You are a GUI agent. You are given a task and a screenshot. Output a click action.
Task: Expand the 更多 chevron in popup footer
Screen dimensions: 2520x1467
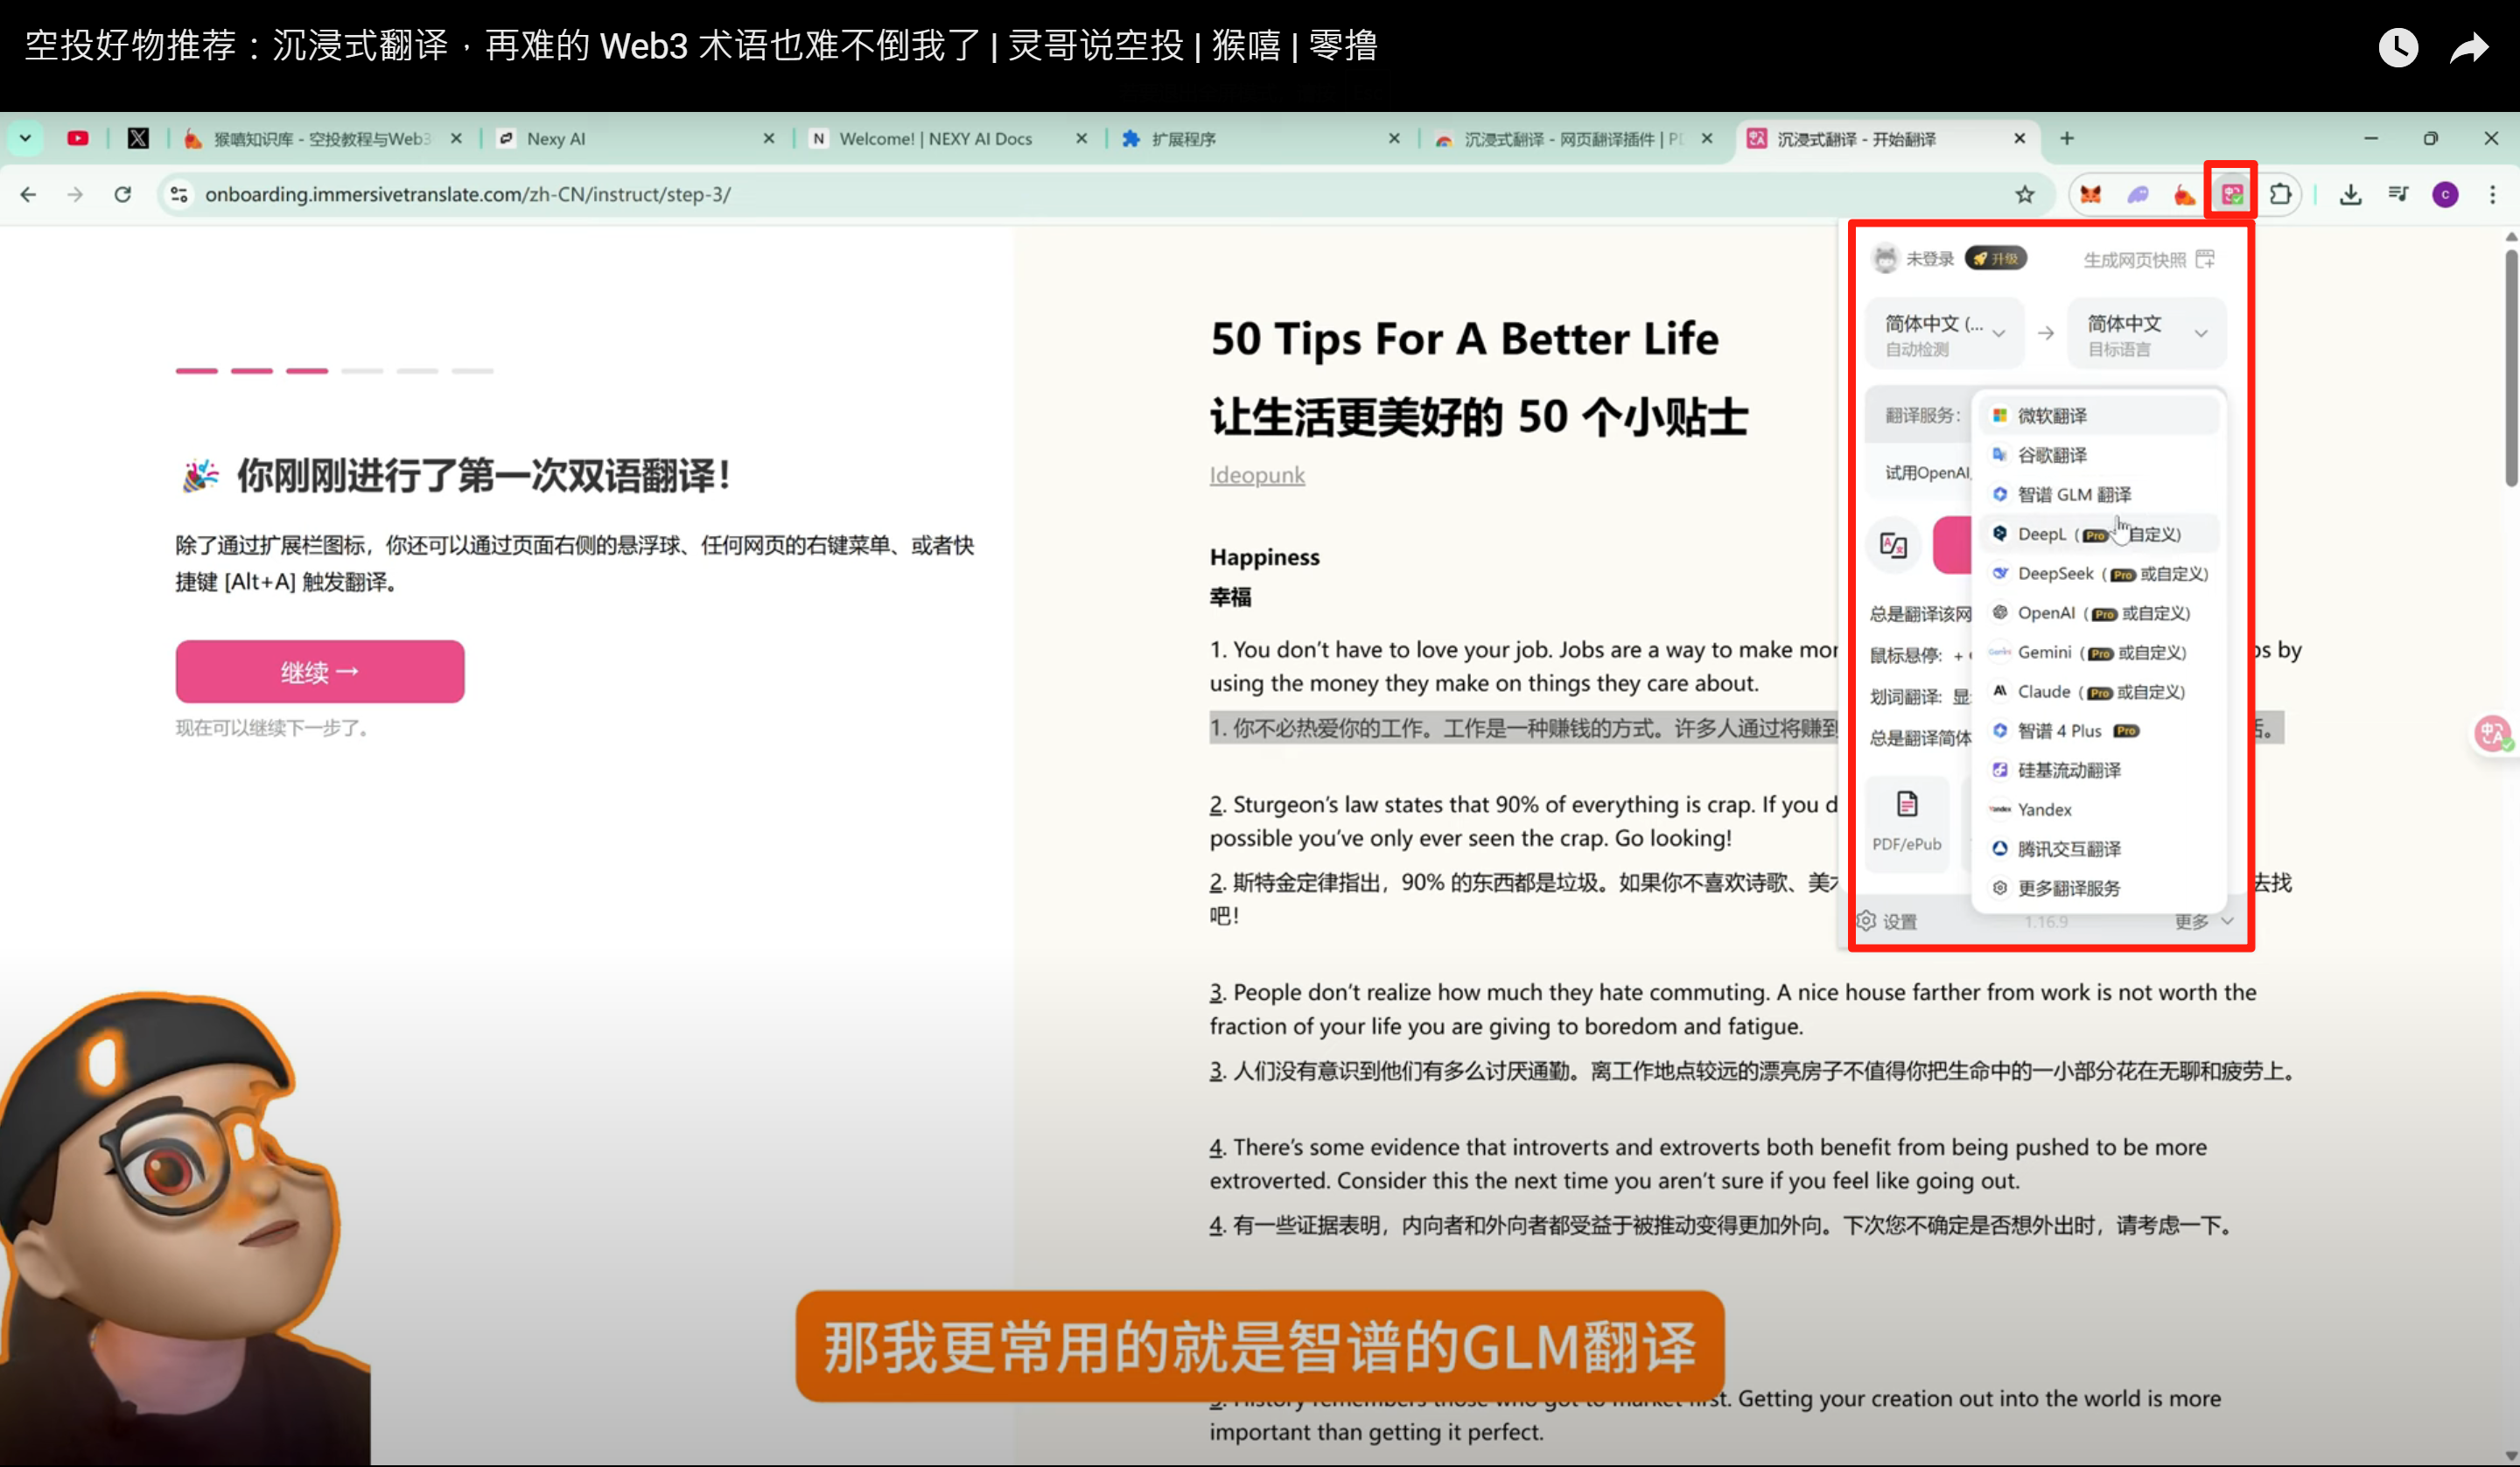pyautogui.click(x=2227, y=921)
